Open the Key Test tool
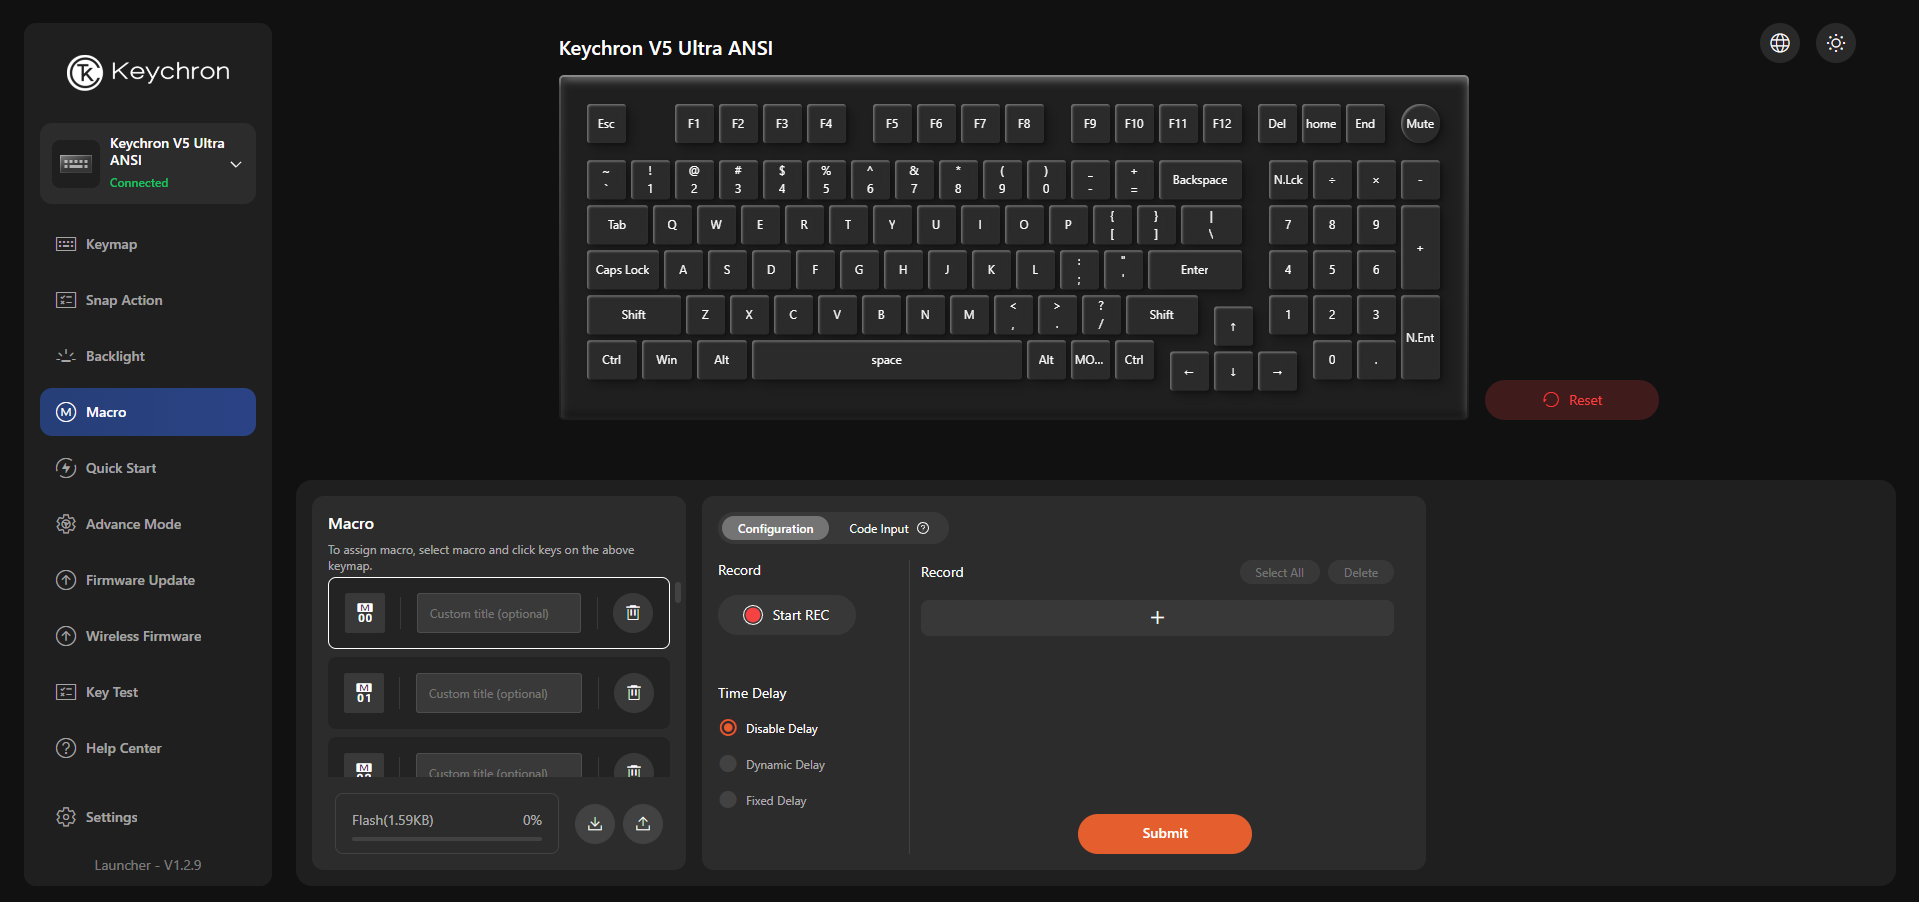The height and width of the screenshot is (902, 1919). pyautogui.click(x=110, y=691)
